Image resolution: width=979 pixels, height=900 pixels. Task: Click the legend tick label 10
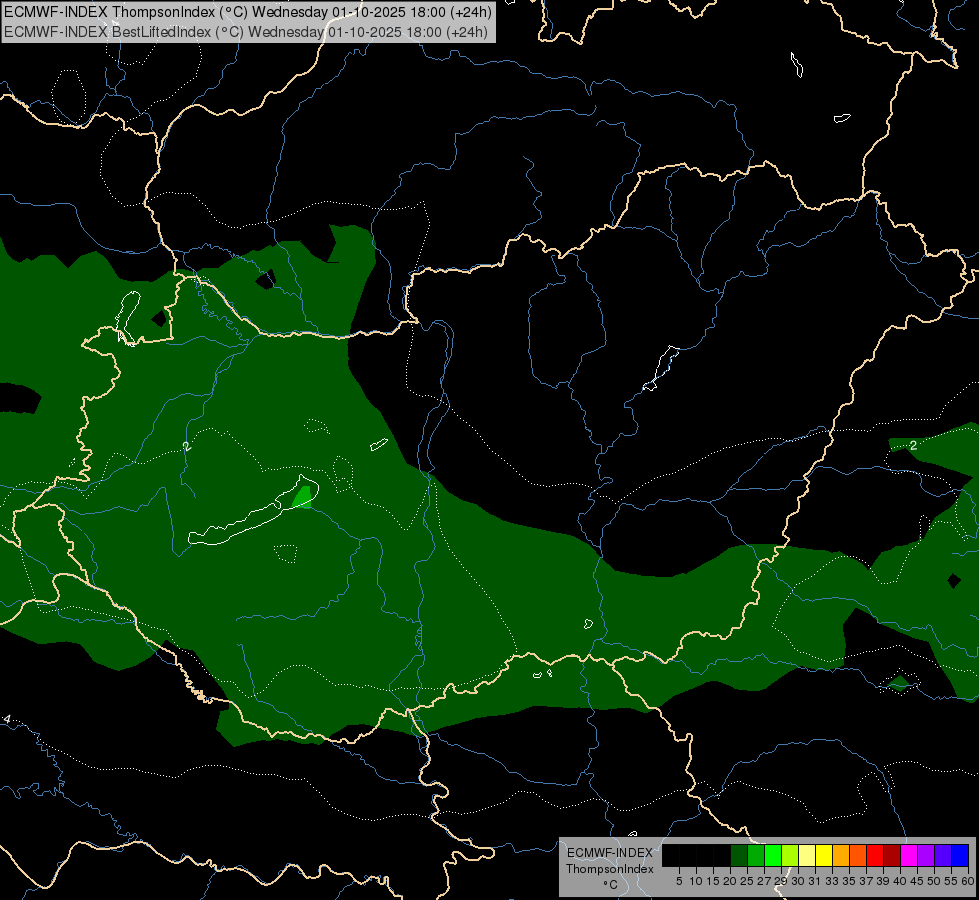tap(696, 881)
